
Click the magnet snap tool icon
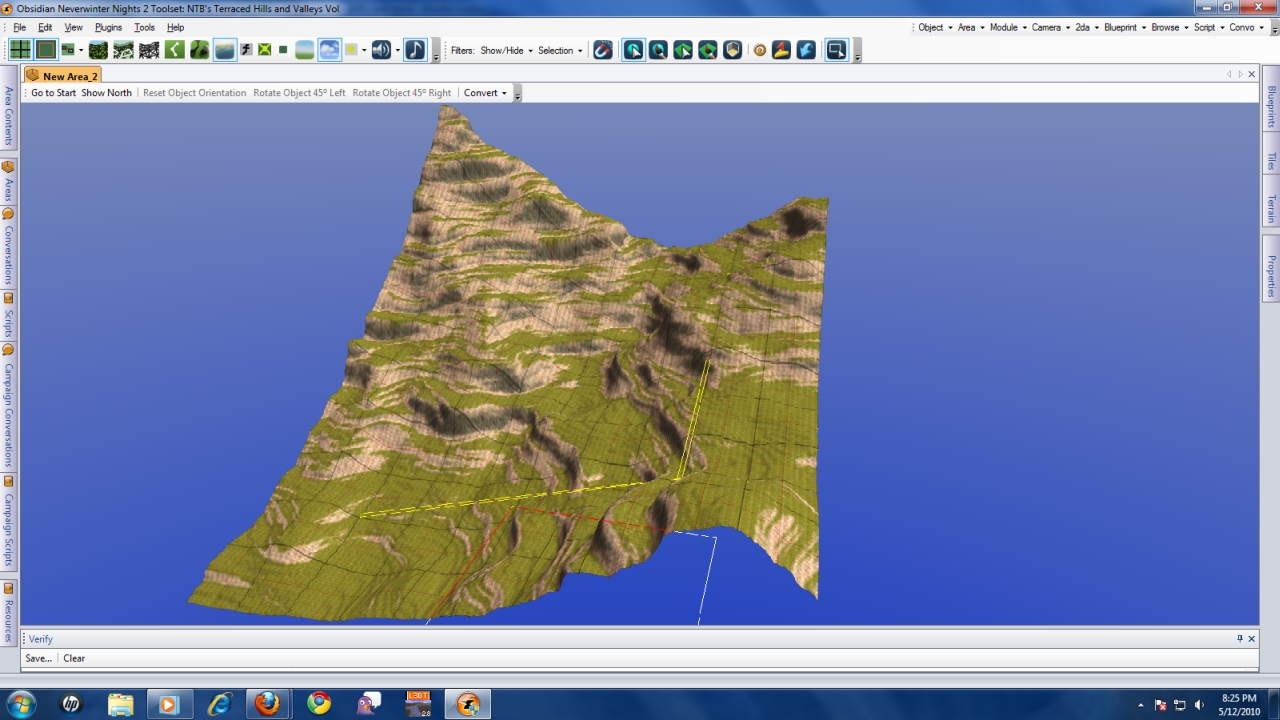[603, 50]
